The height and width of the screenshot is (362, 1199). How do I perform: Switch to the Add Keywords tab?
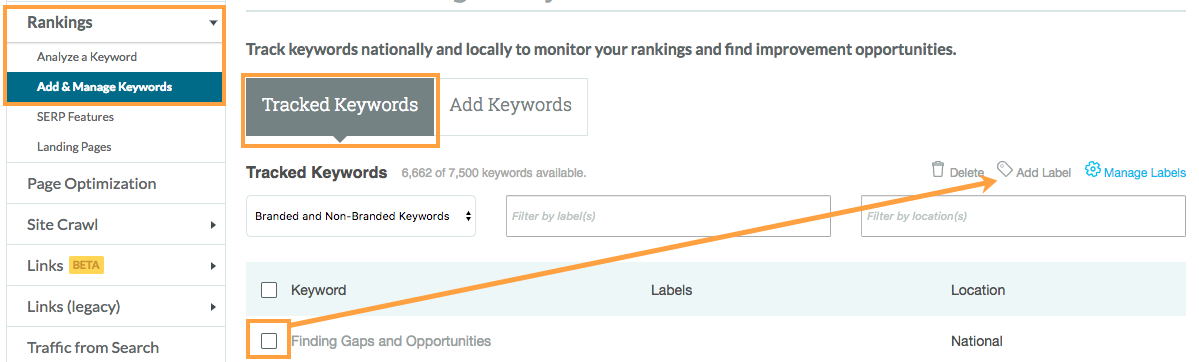point(511,106)
